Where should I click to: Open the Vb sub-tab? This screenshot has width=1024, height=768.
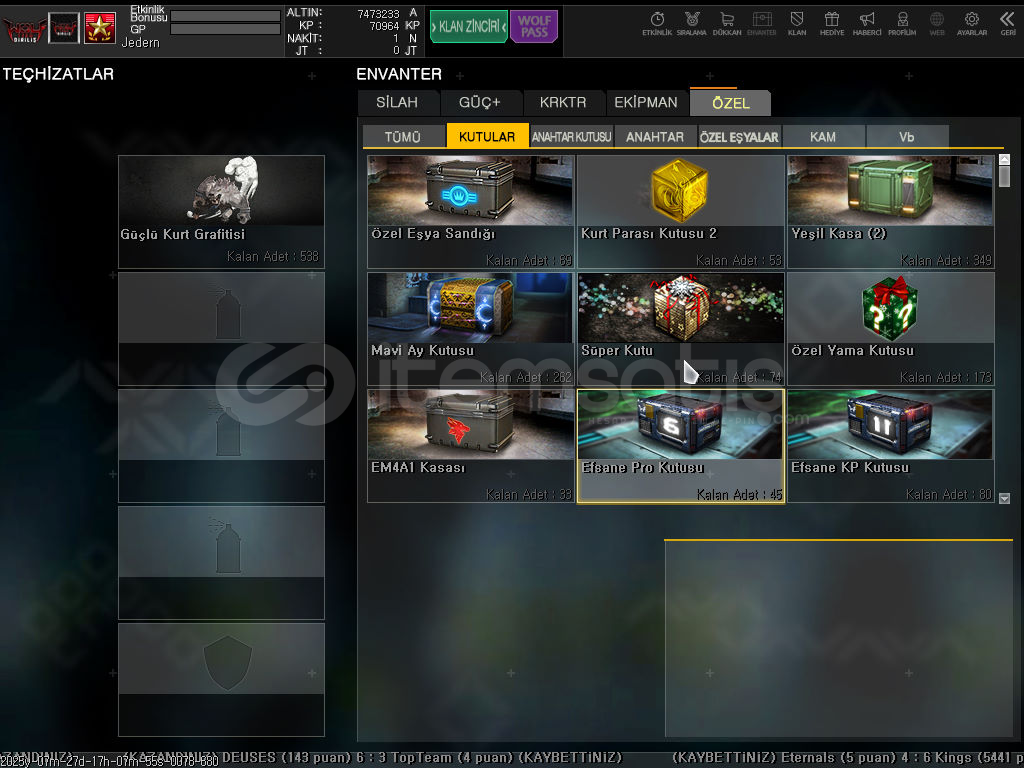(906, 137)
